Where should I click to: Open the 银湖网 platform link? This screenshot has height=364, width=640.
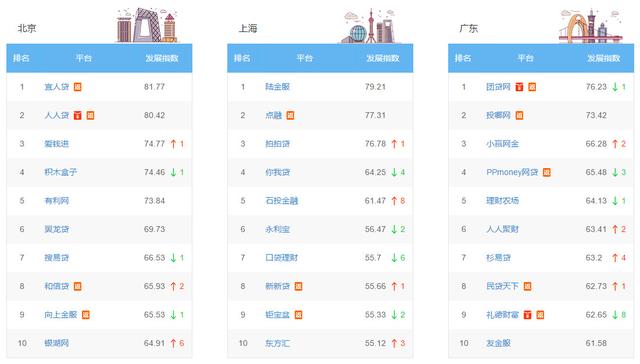(x=57, y=343)
